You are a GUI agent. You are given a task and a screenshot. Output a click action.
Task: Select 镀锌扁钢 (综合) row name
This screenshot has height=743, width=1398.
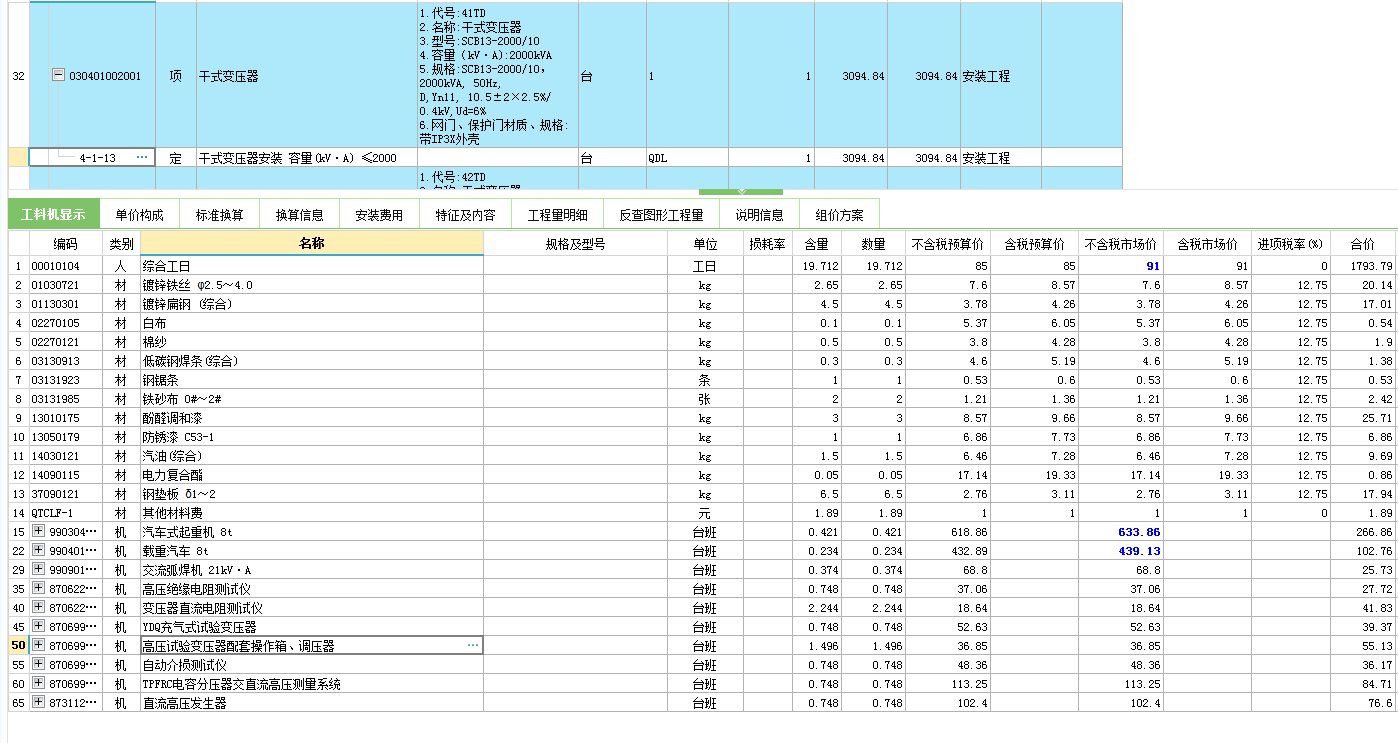point(312,304)
